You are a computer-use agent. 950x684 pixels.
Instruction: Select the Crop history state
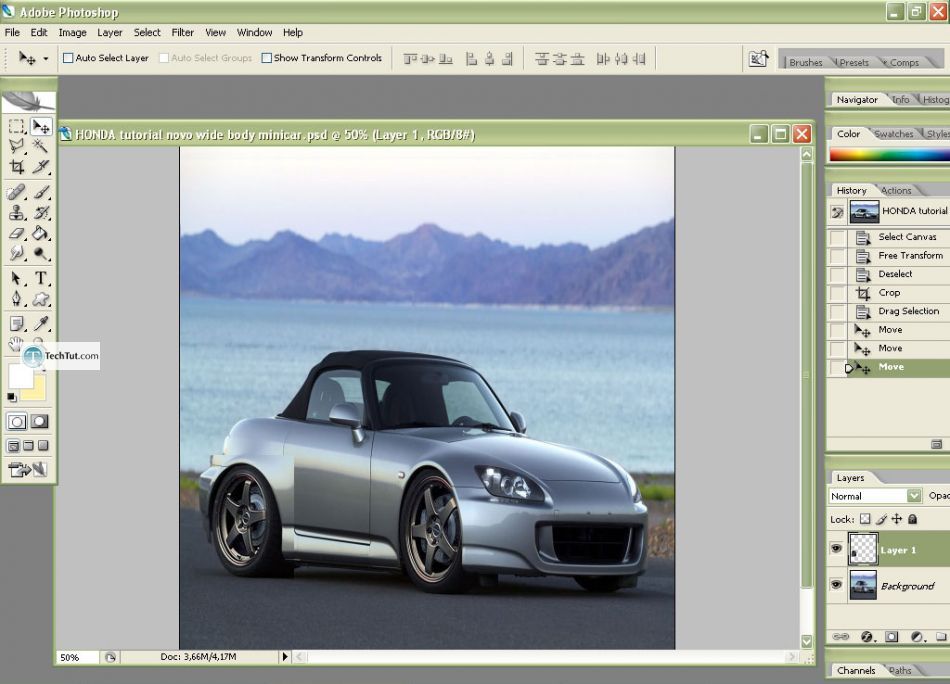click(x=889, y=293)
